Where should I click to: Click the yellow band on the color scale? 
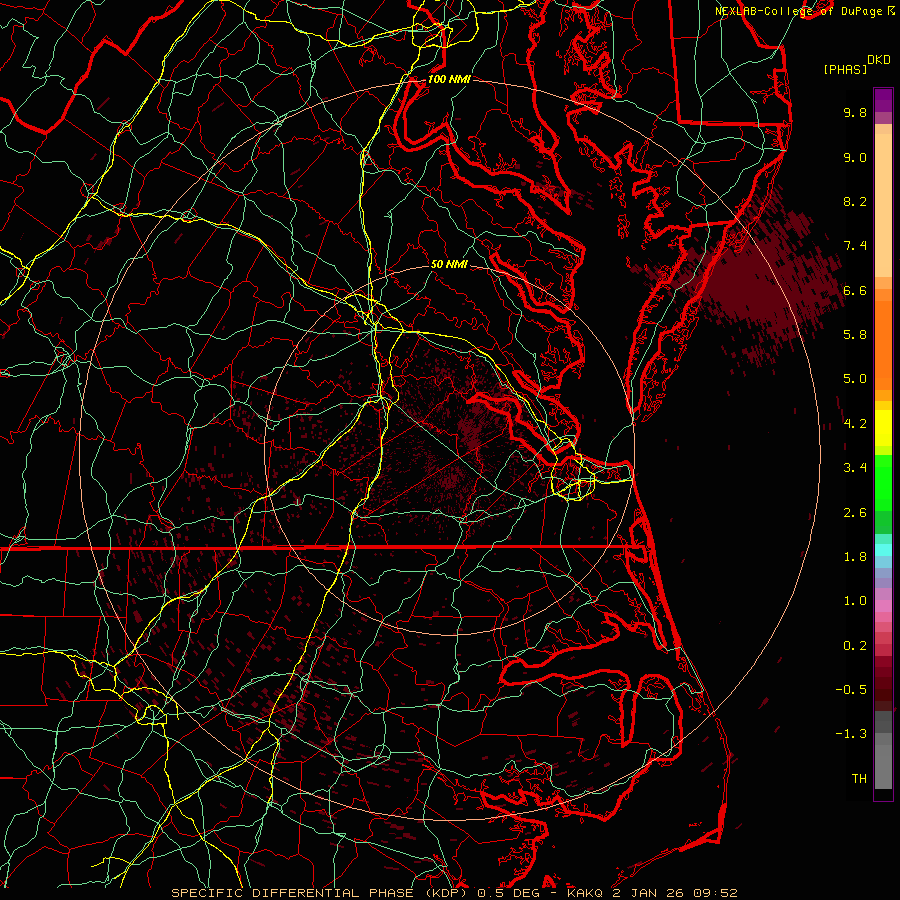coord(883,428)
